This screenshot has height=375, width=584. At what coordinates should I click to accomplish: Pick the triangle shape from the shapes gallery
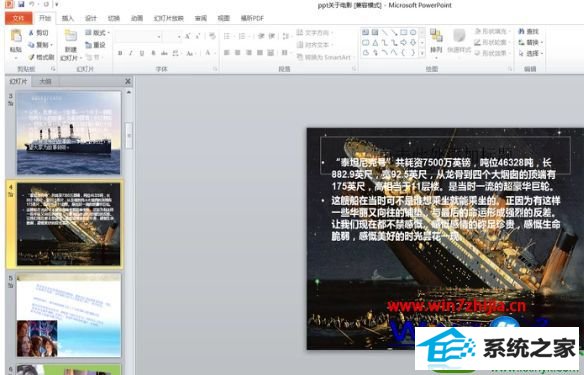pos(375,43)
